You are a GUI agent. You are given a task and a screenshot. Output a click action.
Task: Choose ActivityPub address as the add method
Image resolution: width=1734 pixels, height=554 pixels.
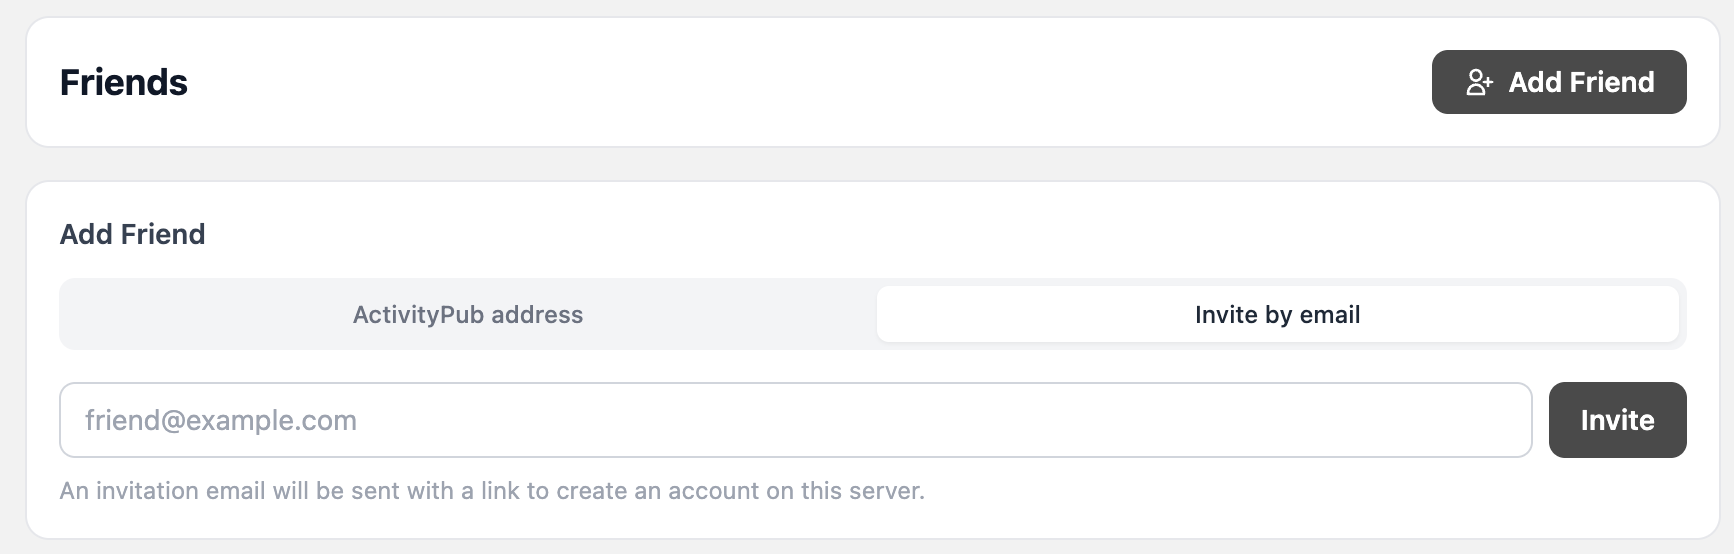[x=467, y=315]
